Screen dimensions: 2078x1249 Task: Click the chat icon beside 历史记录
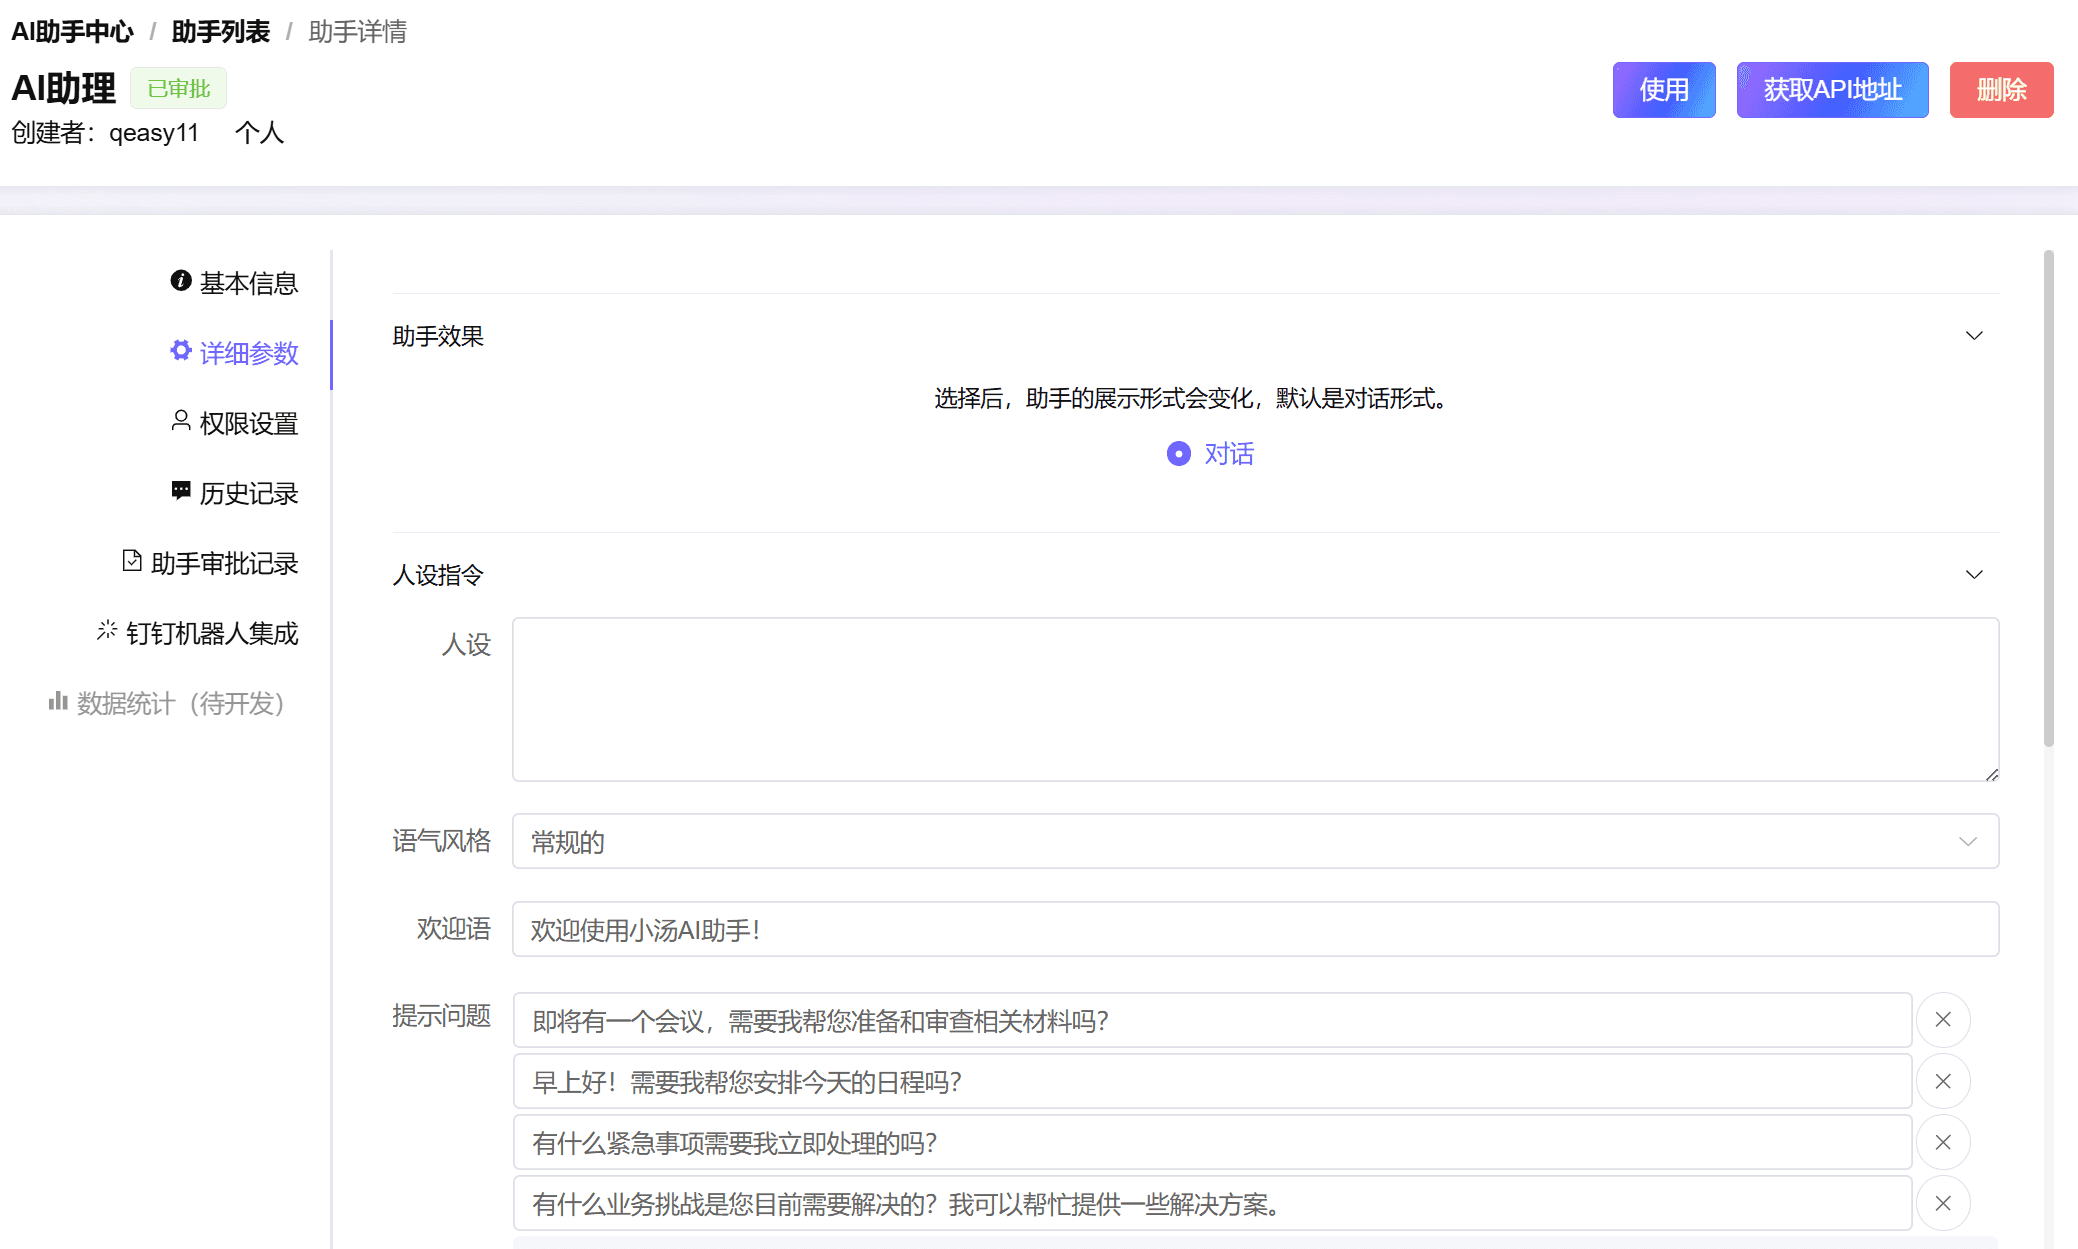(x=181, y=491)
